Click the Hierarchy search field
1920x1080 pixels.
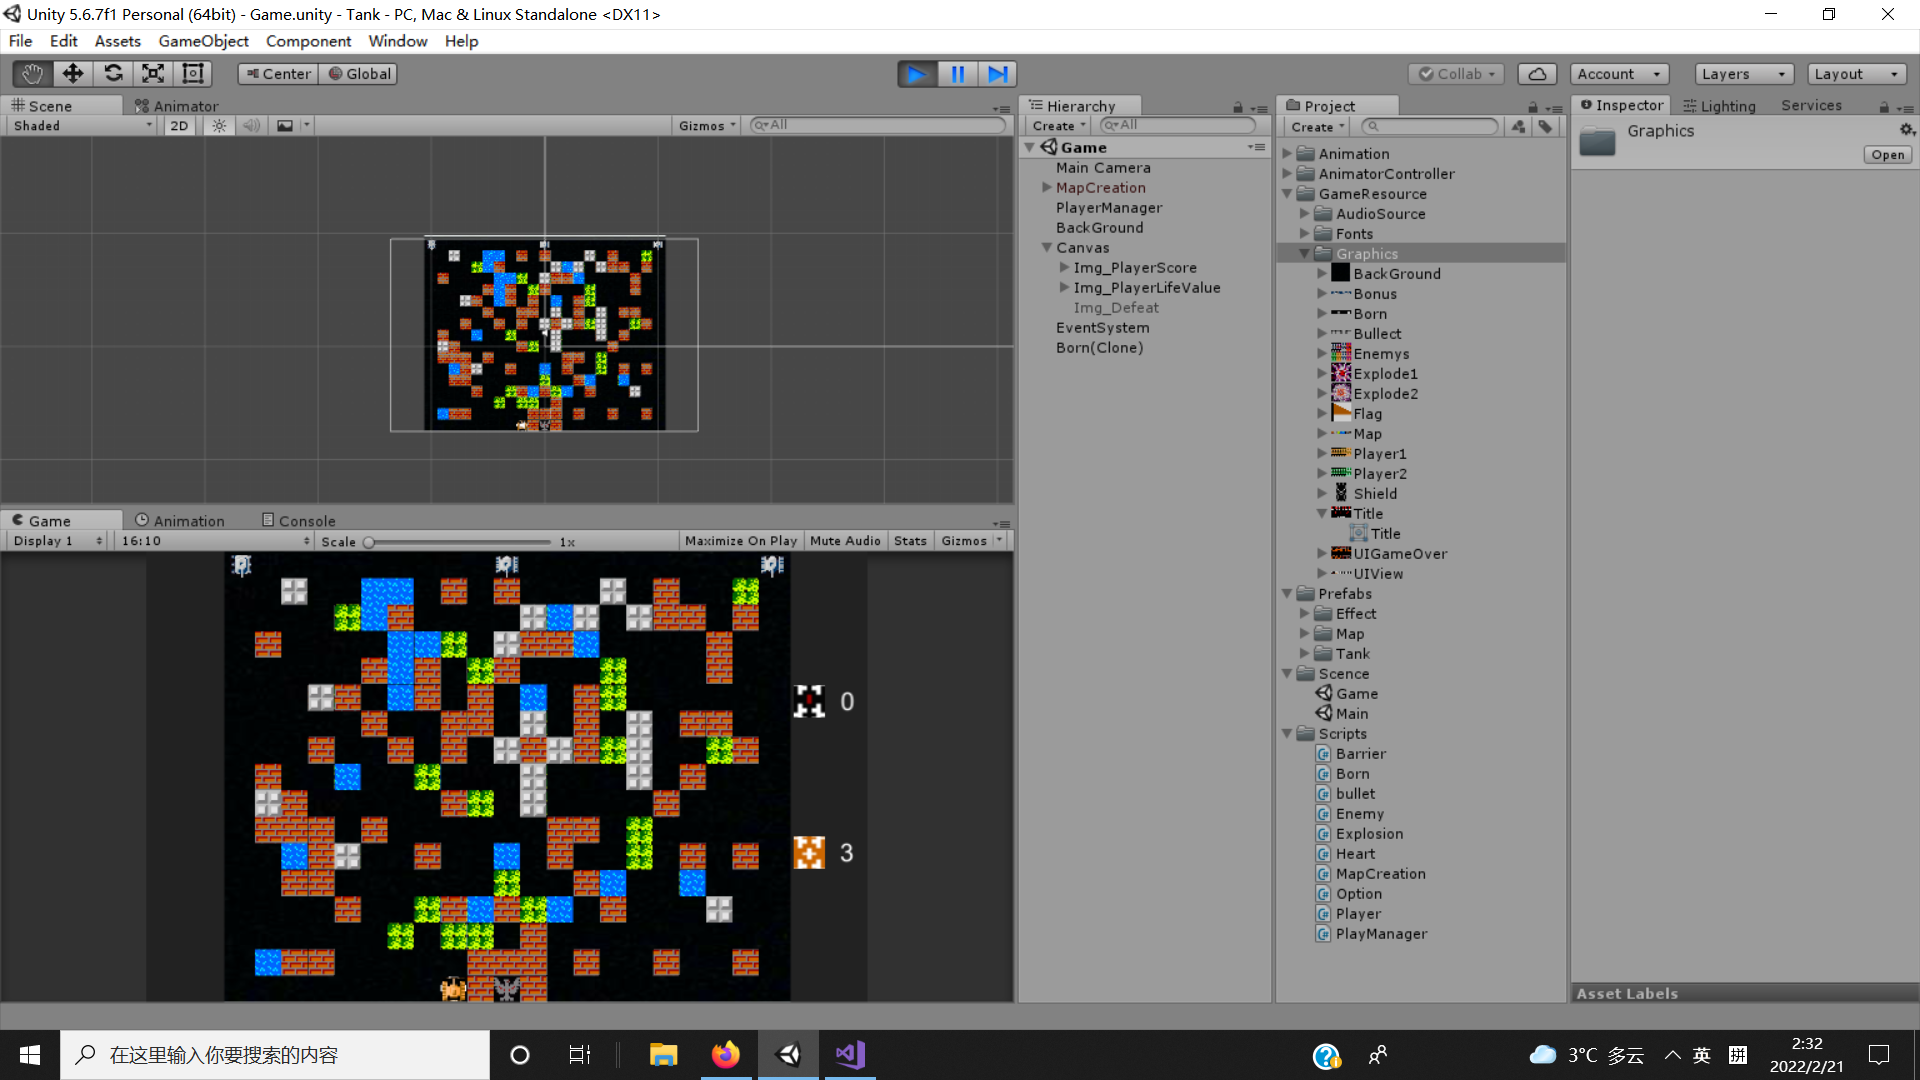[1177, 125]
